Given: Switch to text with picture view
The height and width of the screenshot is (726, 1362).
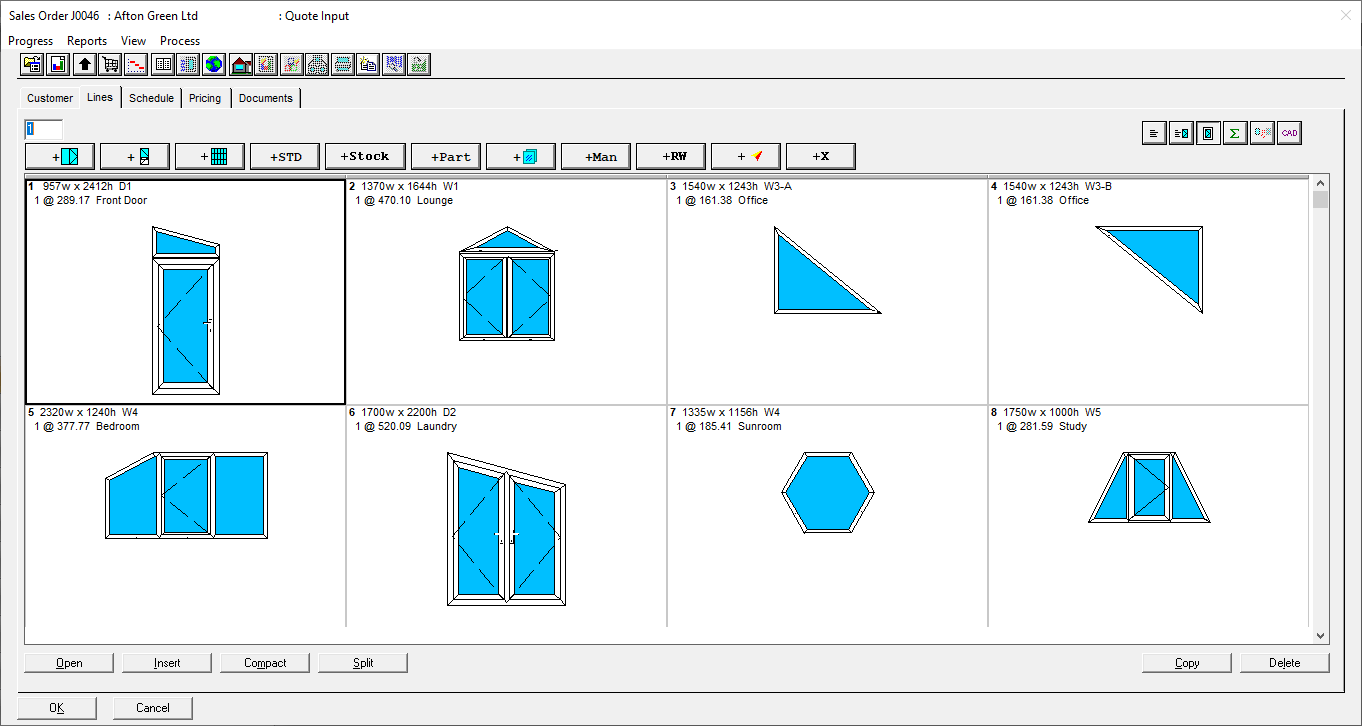Looking at the screenshot, I should tap(1181, 133).
